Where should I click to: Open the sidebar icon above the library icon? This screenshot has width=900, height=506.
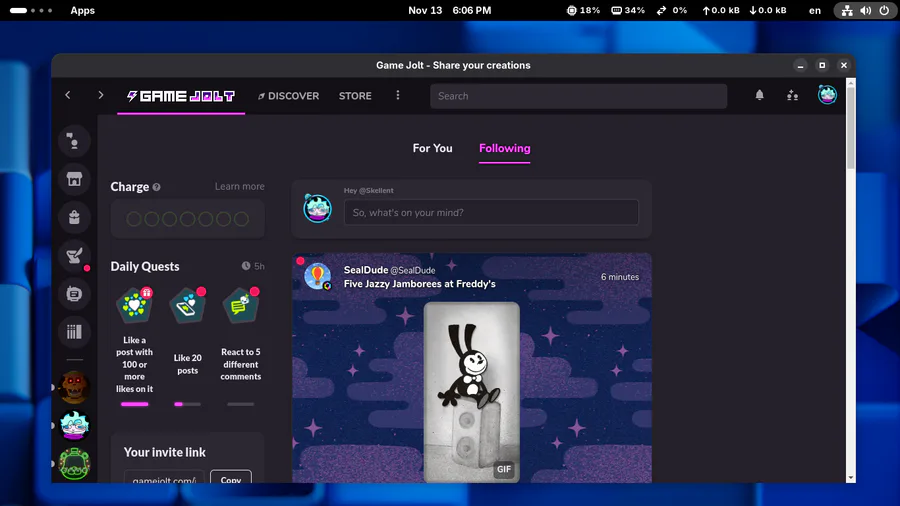(x=74, y=294)
